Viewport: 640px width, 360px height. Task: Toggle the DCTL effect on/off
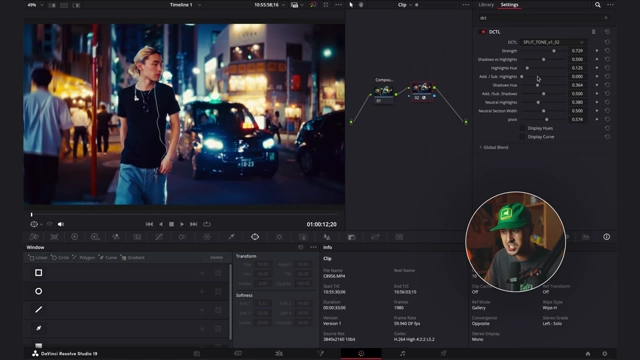pyautogui.click(x=483, y=32)
